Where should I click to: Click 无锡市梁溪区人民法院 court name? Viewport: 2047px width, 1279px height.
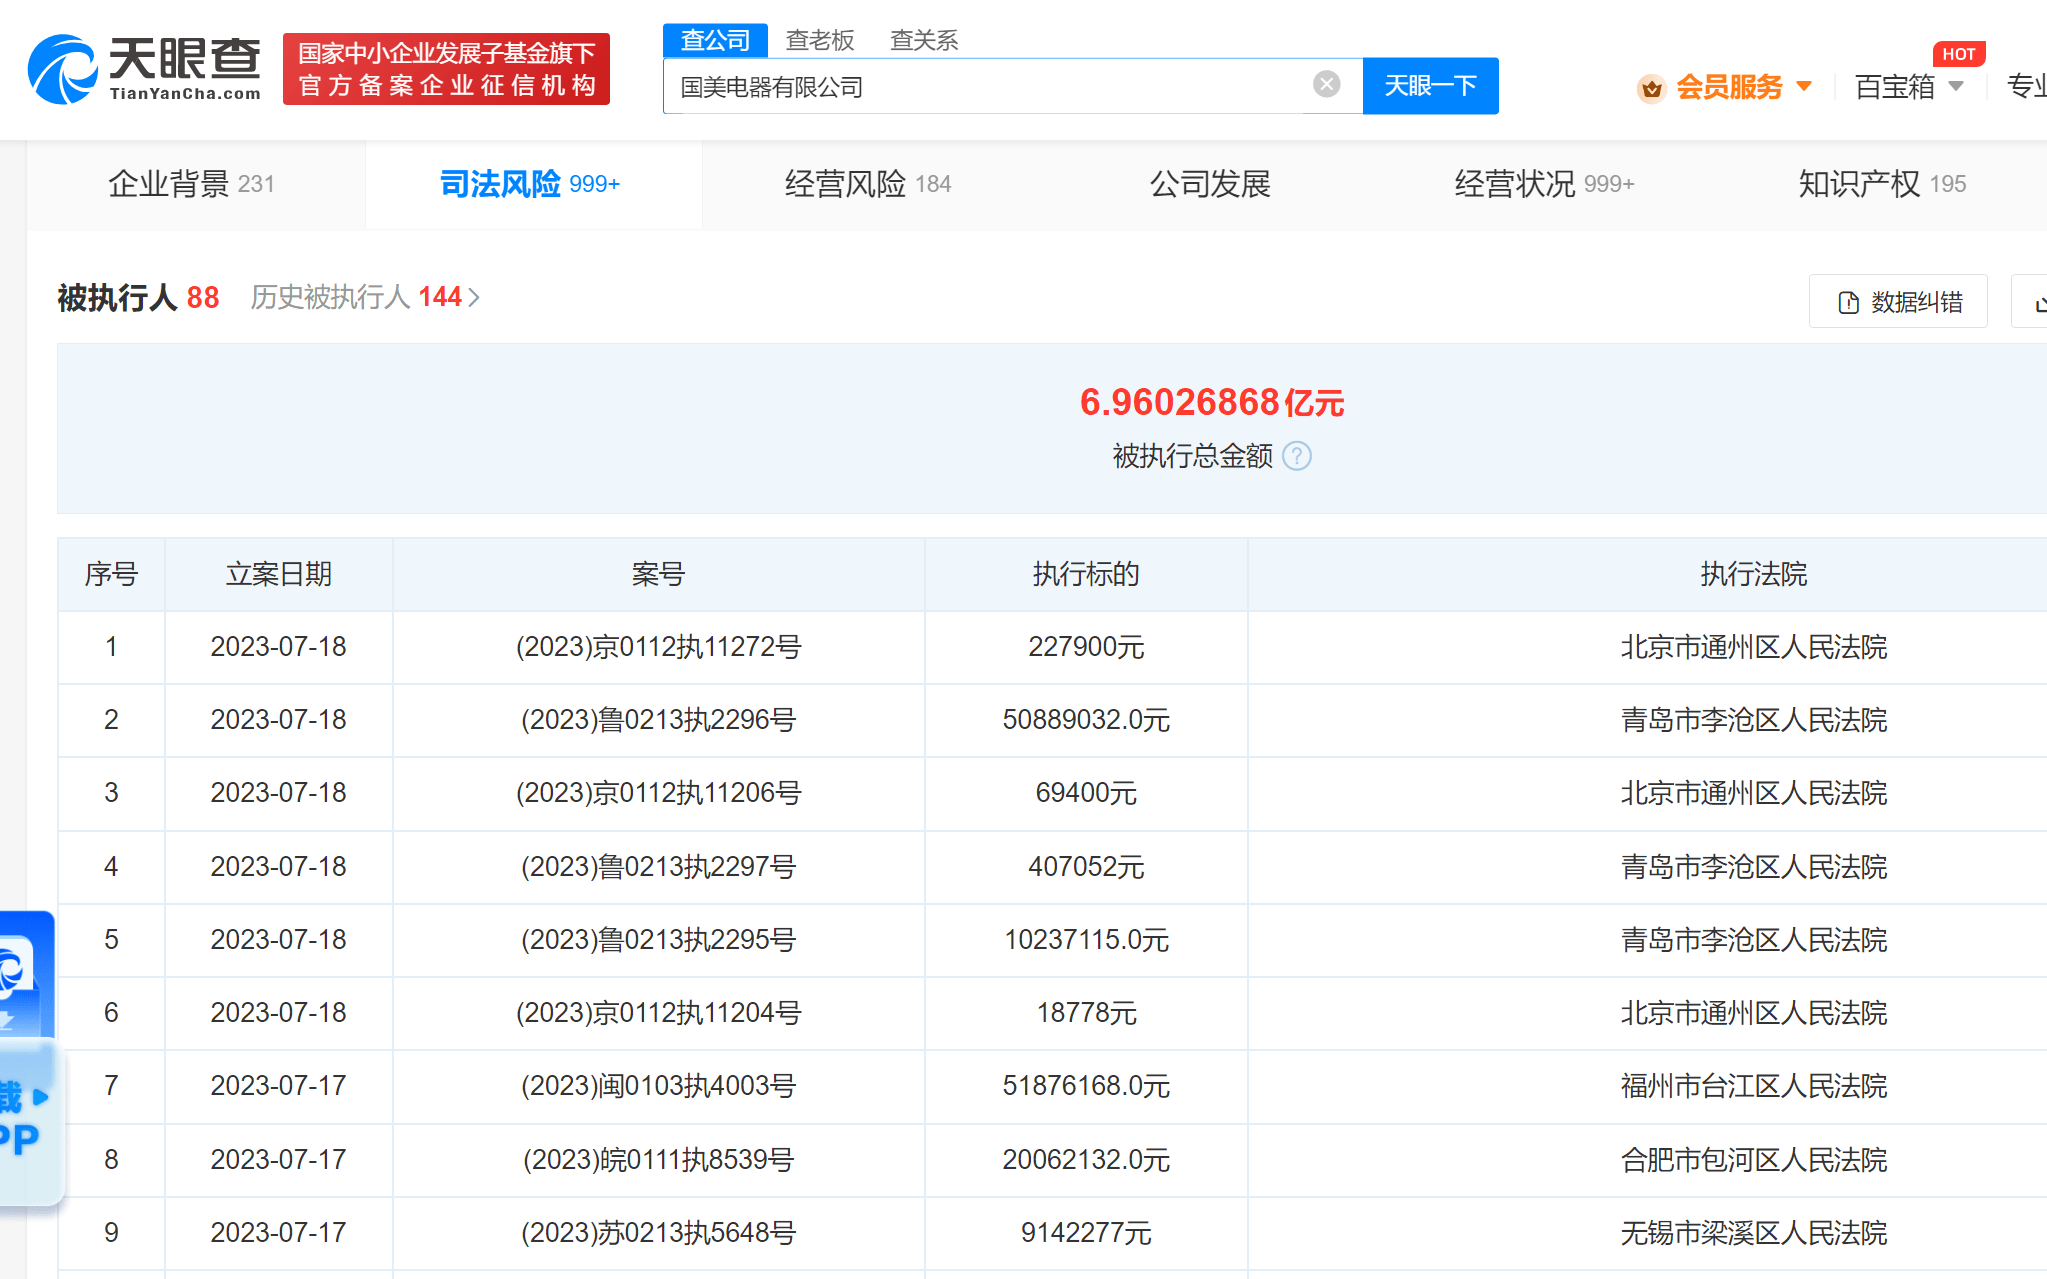(x=1753, y=1233)
